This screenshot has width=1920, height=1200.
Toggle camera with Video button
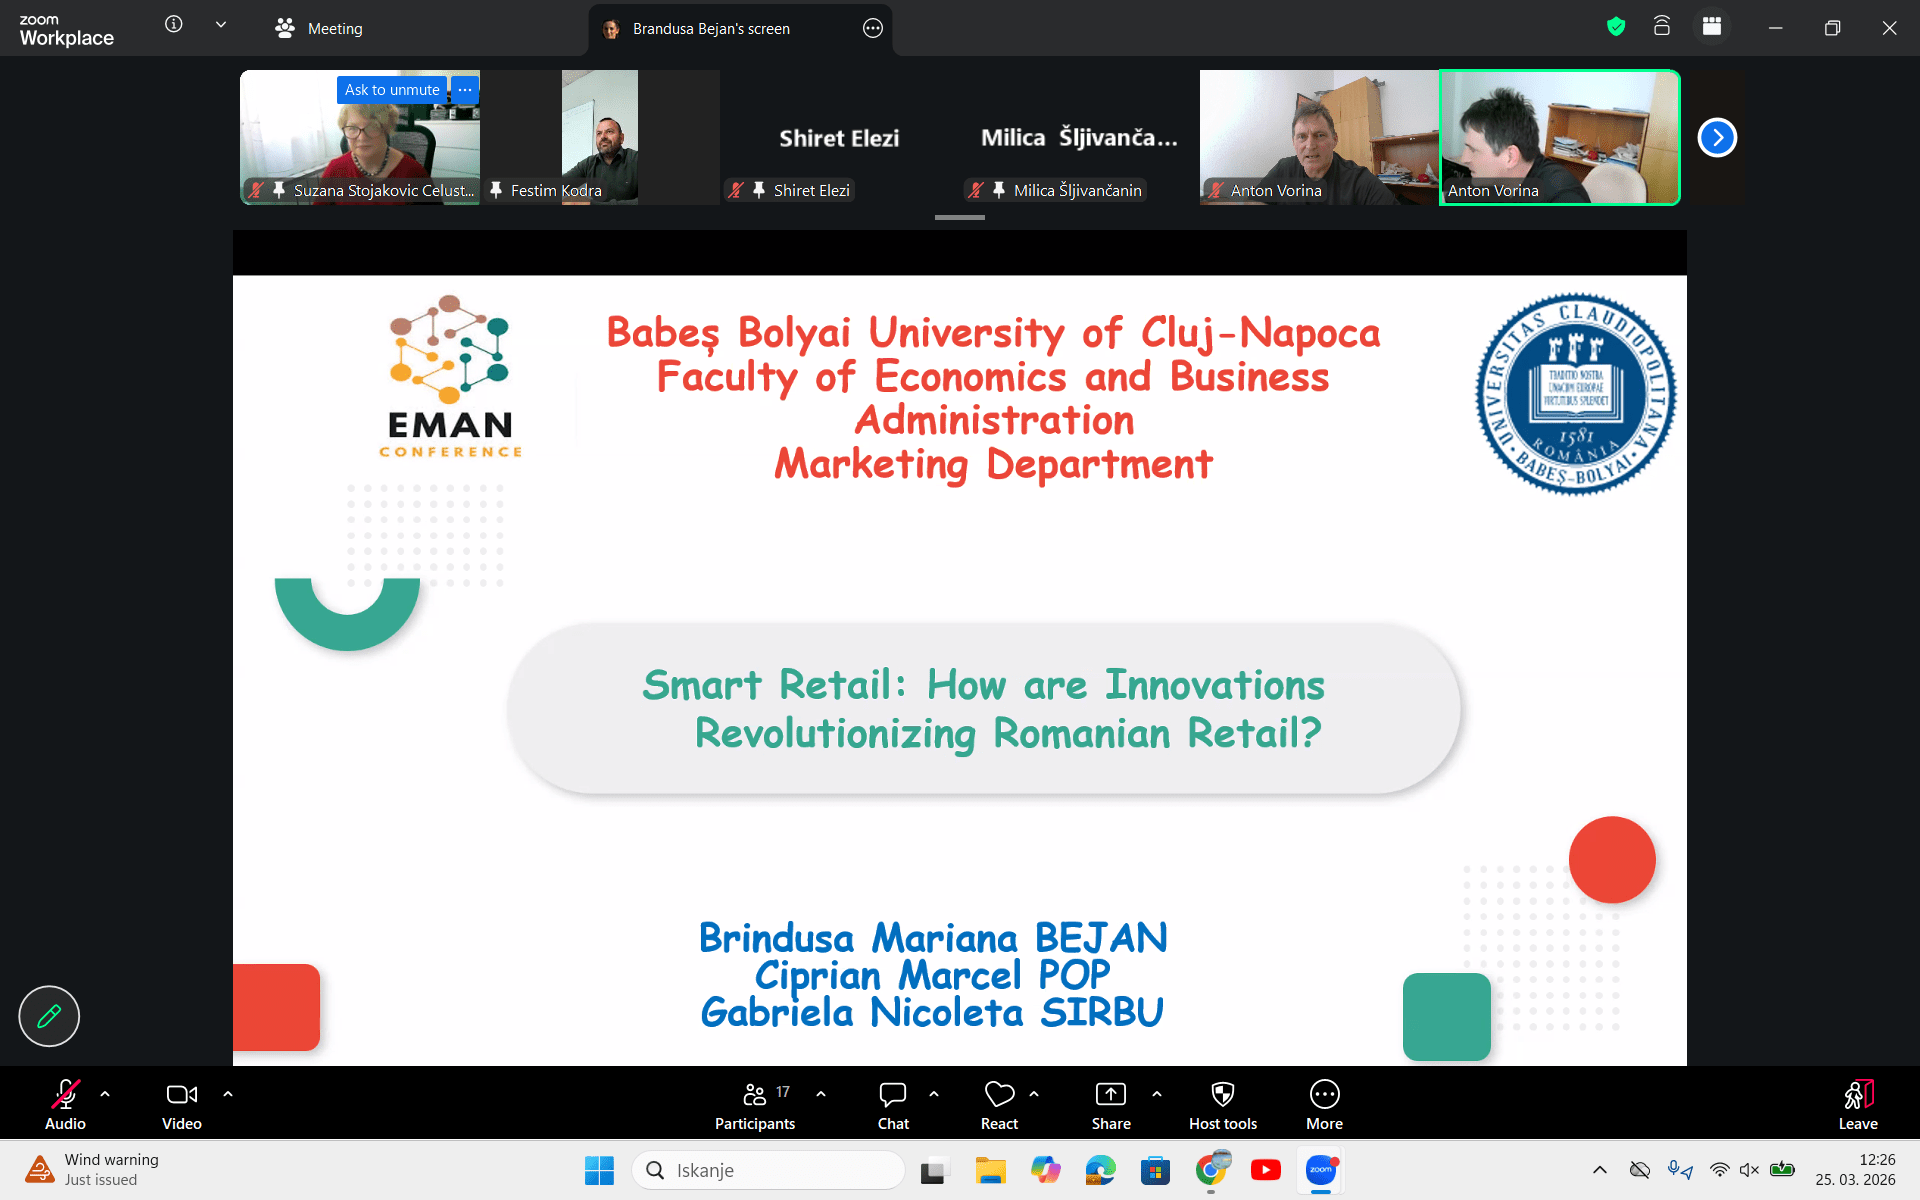(181, 1105)
